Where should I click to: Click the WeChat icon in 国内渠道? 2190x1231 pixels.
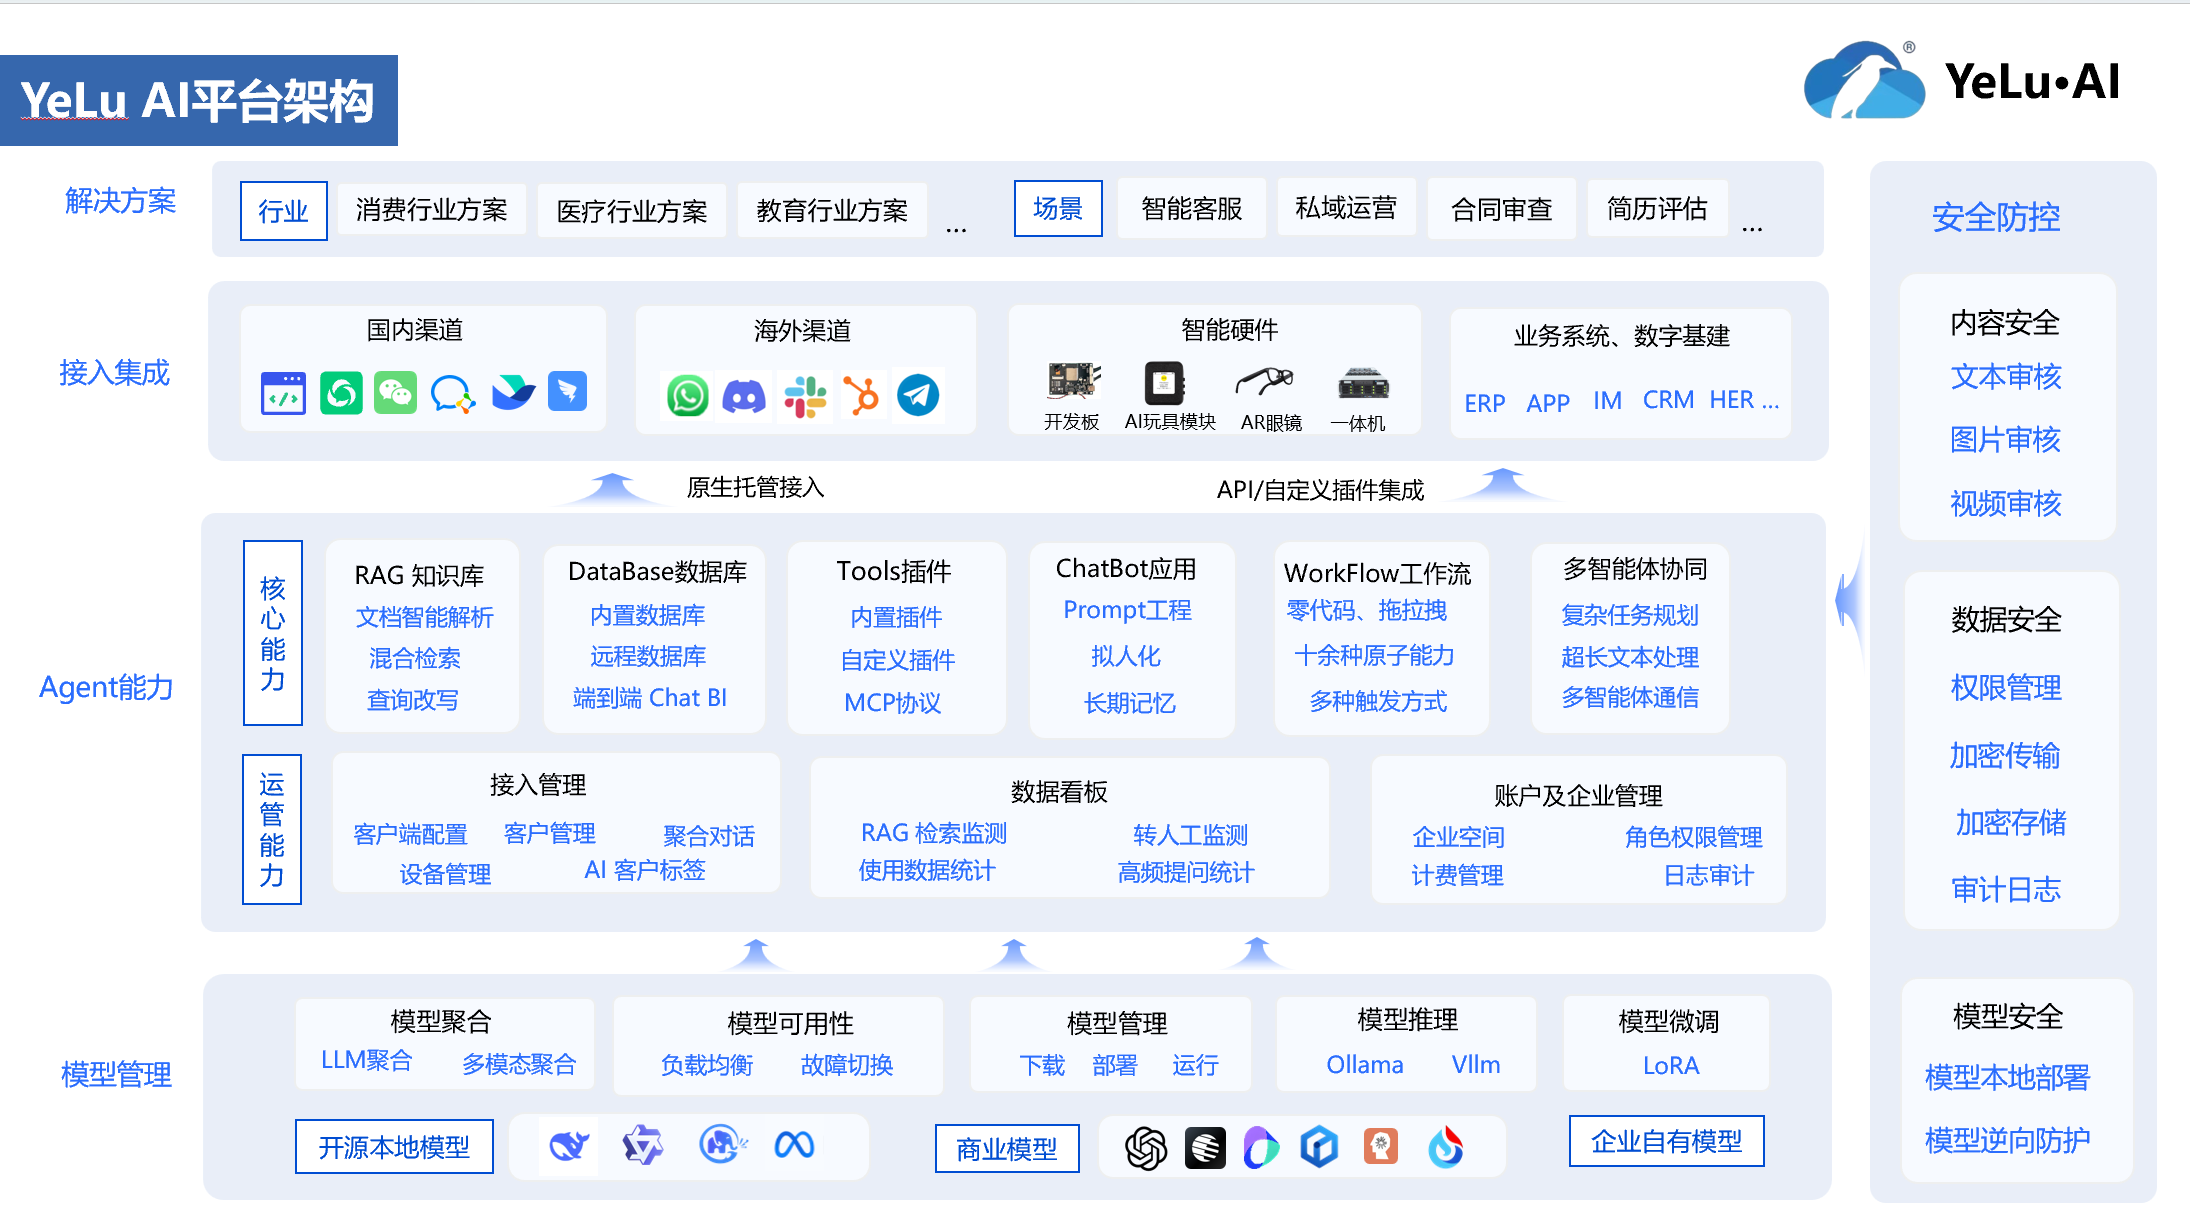(395, 393)
